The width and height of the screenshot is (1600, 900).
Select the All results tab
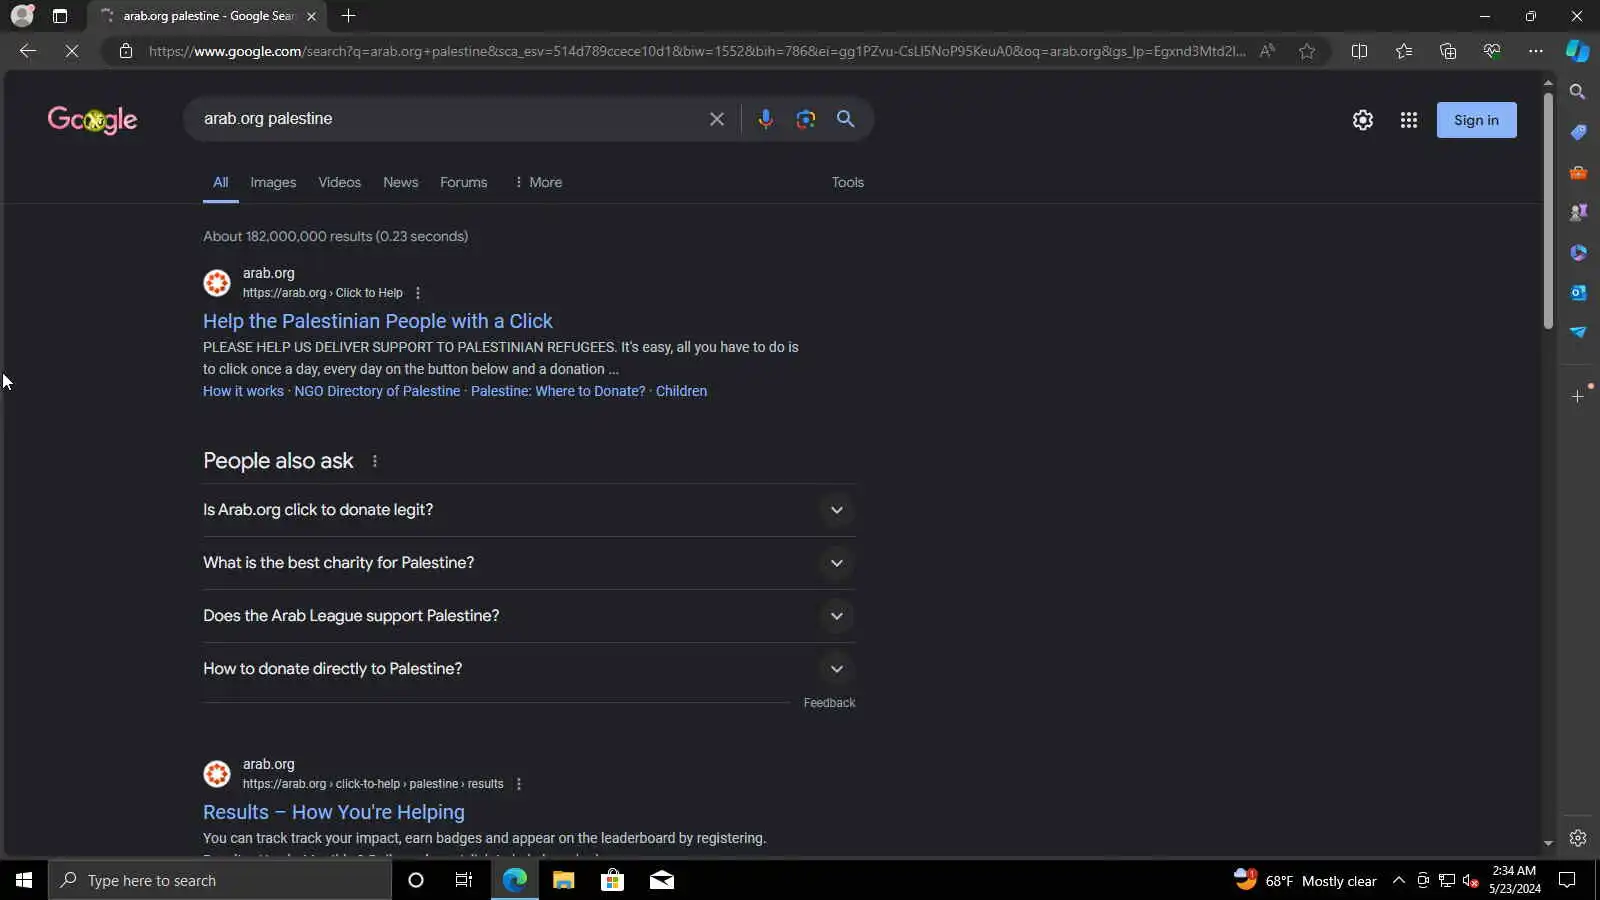pyautogui.click(x=221, y=182)
